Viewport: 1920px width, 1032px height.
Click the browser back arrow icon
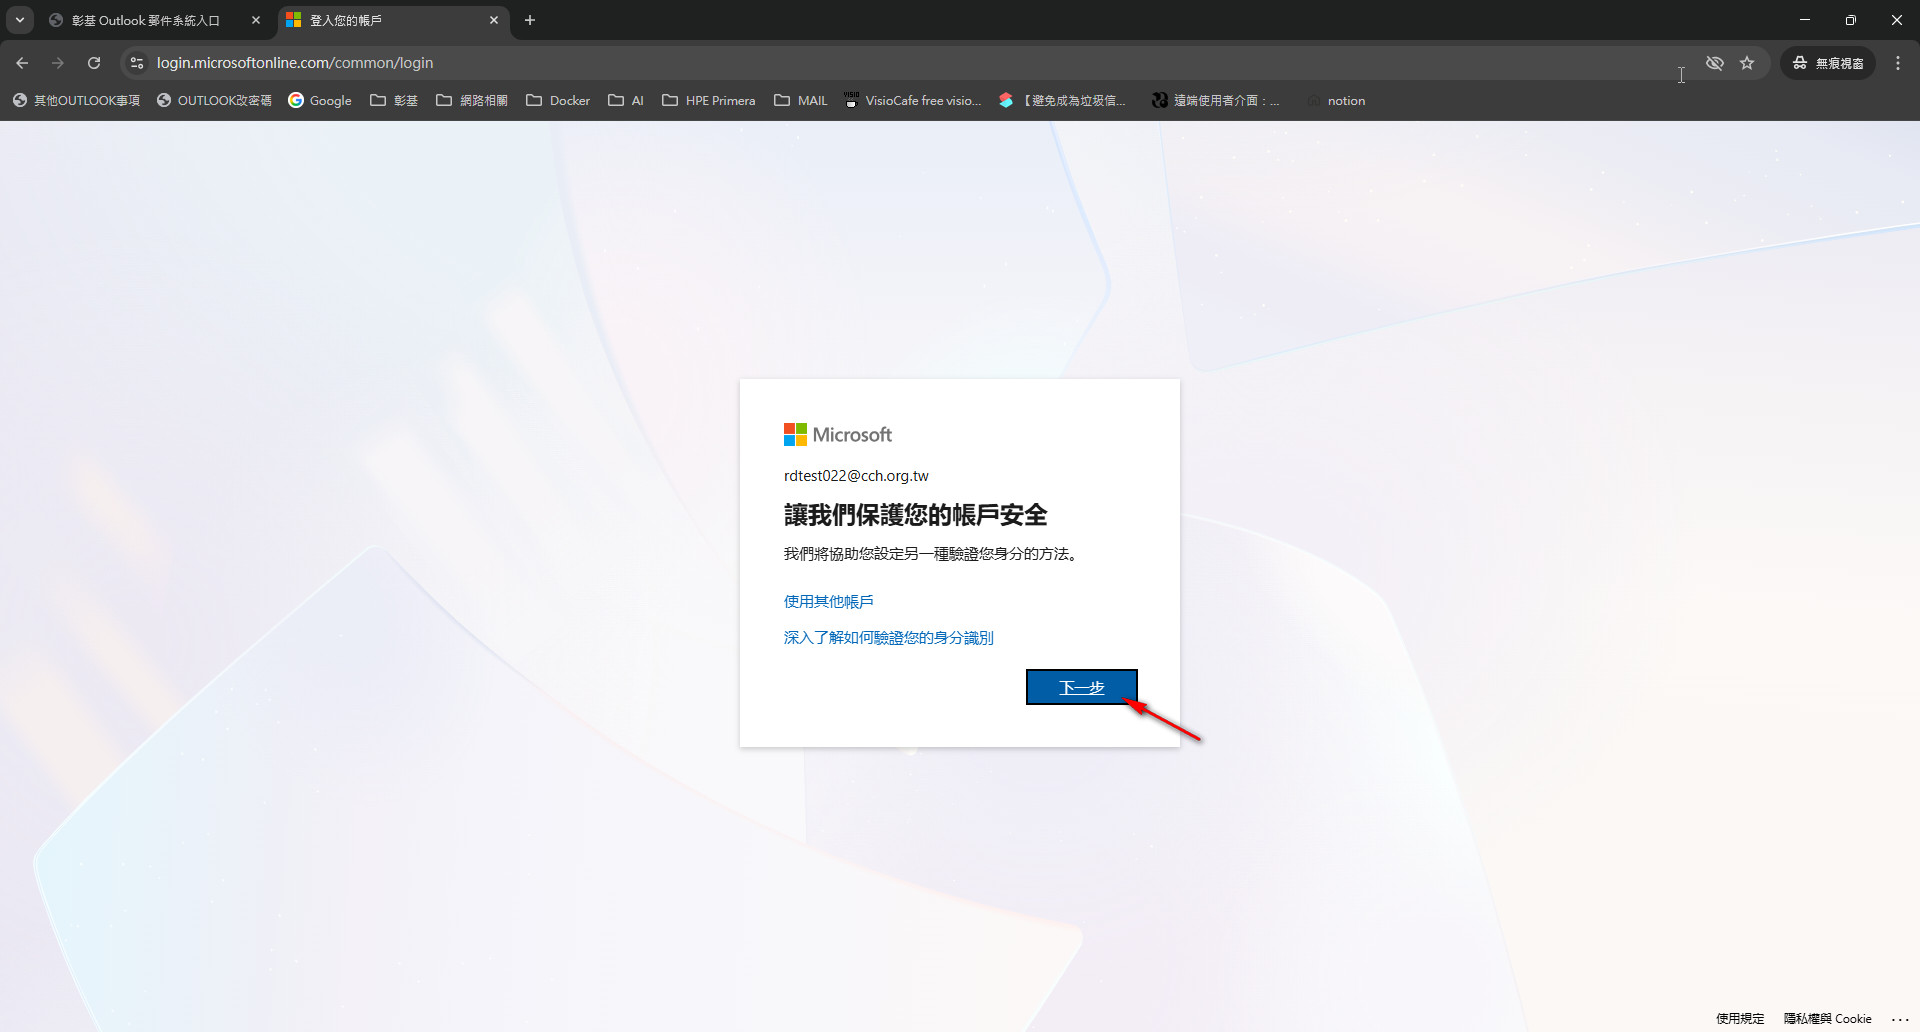pyautogui.click(x=22, y=63)
